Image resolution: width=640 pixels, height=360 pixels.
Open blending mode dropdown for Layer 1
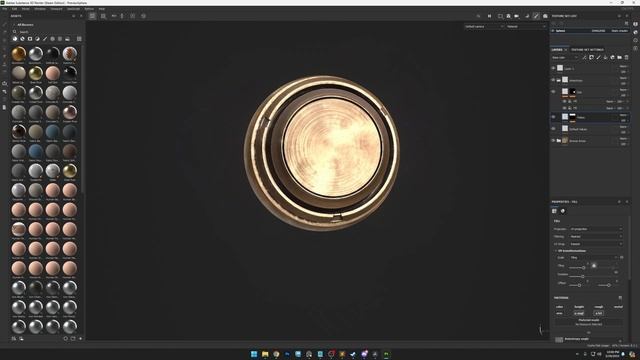[x=623, y=66]
